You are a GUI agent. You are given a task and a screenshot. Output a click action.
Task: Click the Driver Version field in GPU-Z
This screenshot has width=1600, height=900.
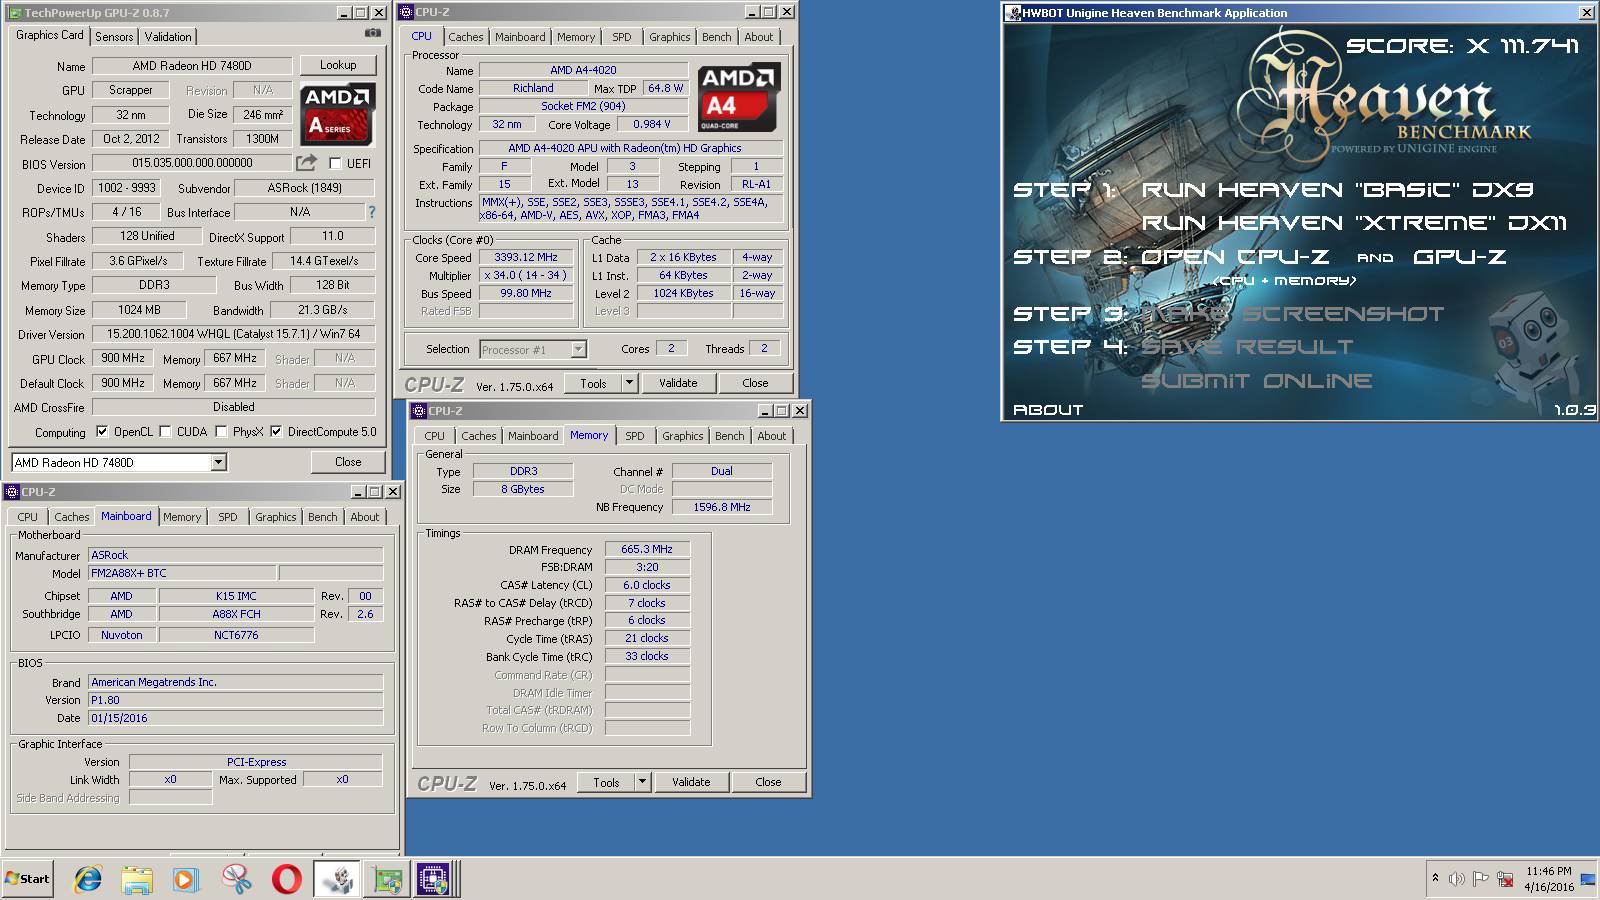(234, 334)
